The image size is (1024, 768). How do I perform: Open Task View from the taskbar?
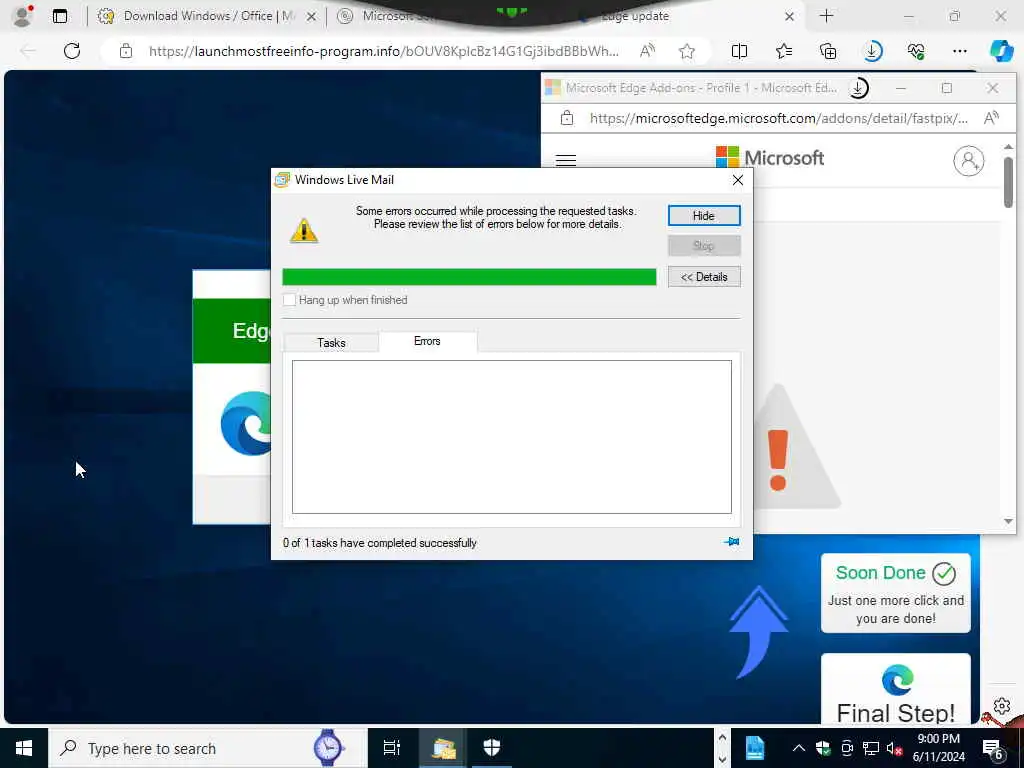tap(391, 748)
